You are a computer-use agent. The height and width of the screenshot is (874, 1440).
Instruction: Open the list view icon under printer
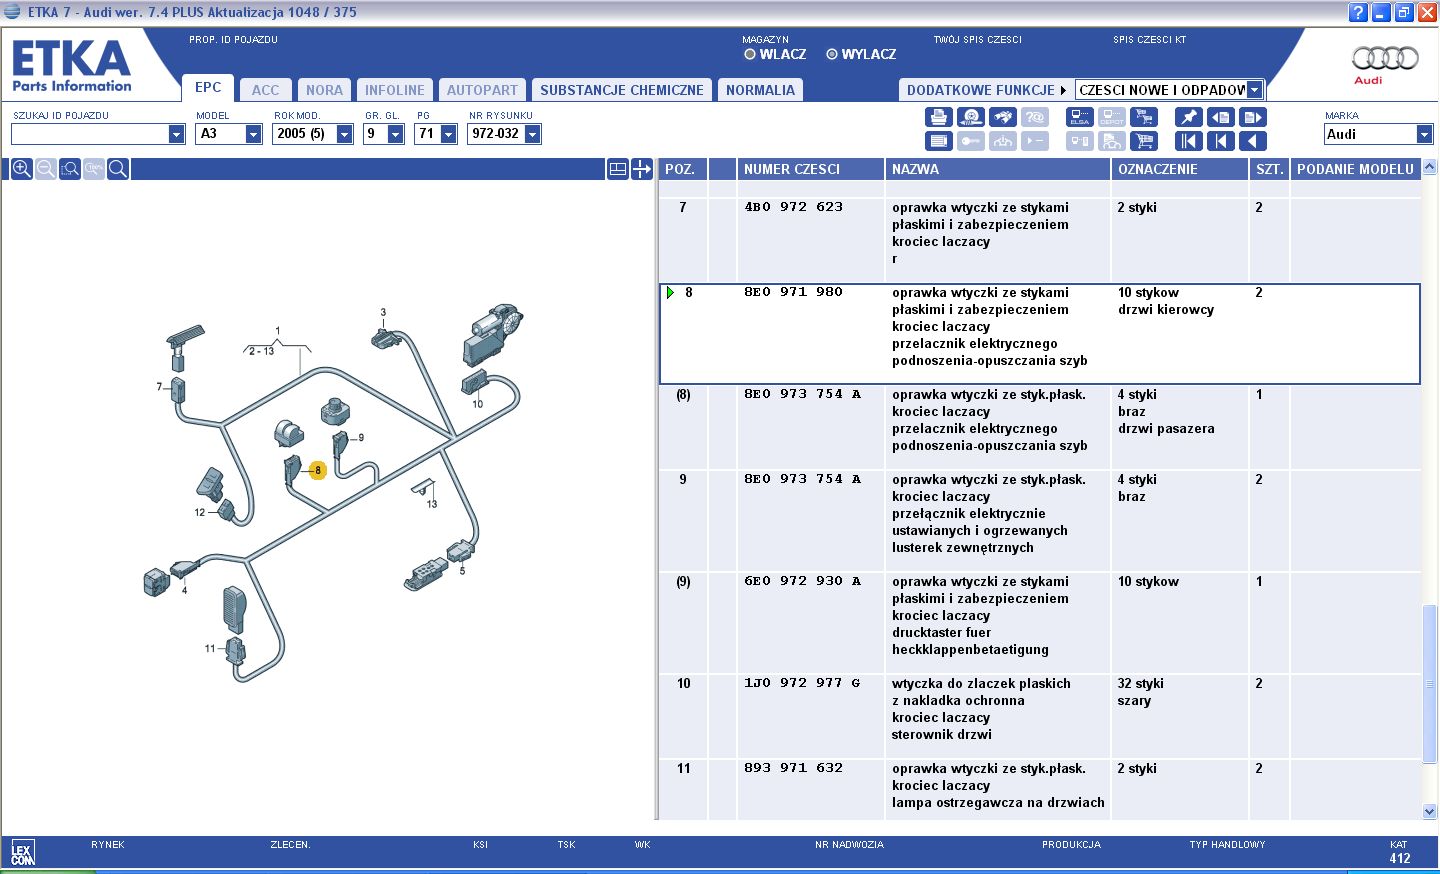point(937,141)
